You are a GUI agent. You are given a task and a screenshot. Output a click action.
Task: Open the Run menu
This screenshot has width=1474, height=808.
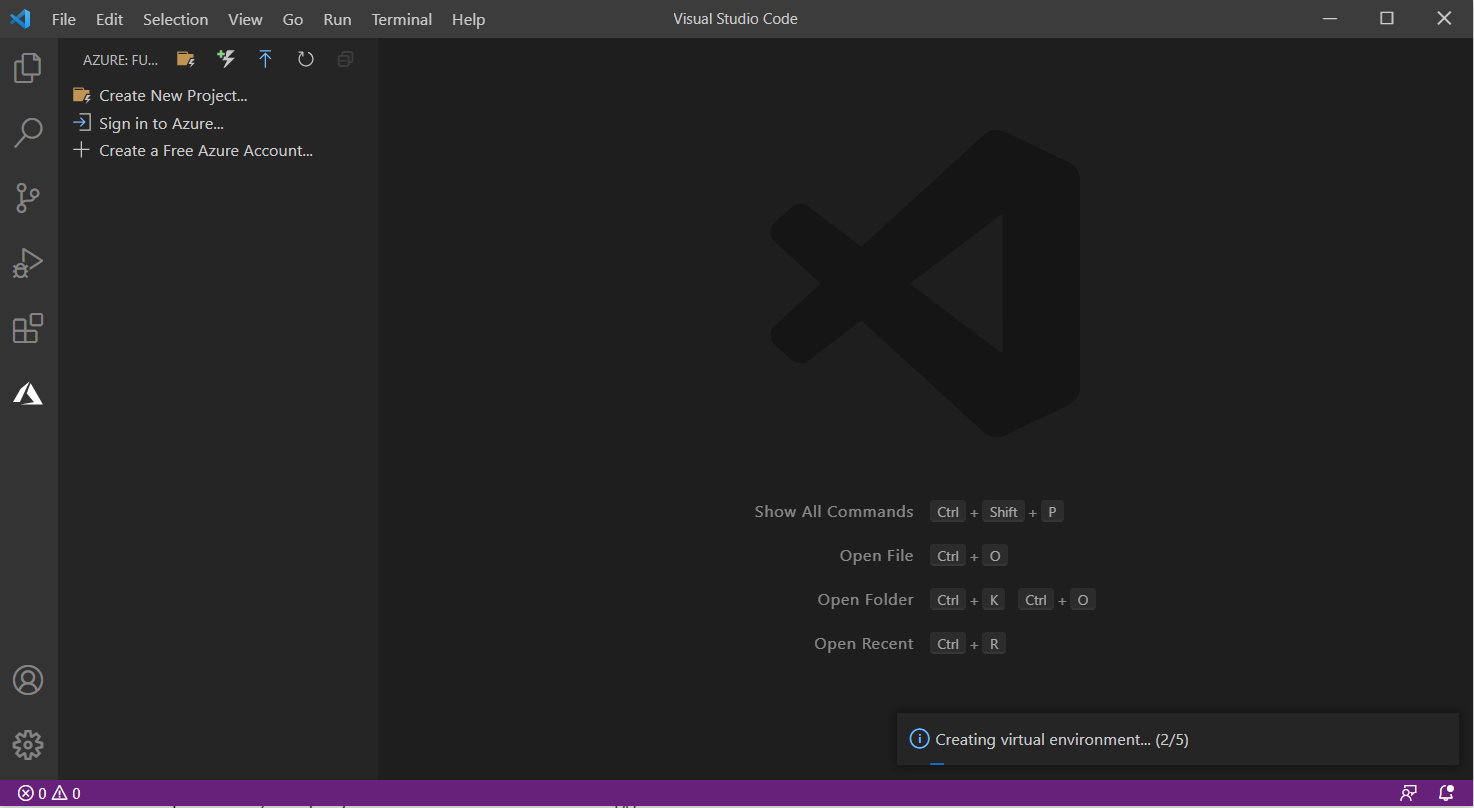[338, 19]
